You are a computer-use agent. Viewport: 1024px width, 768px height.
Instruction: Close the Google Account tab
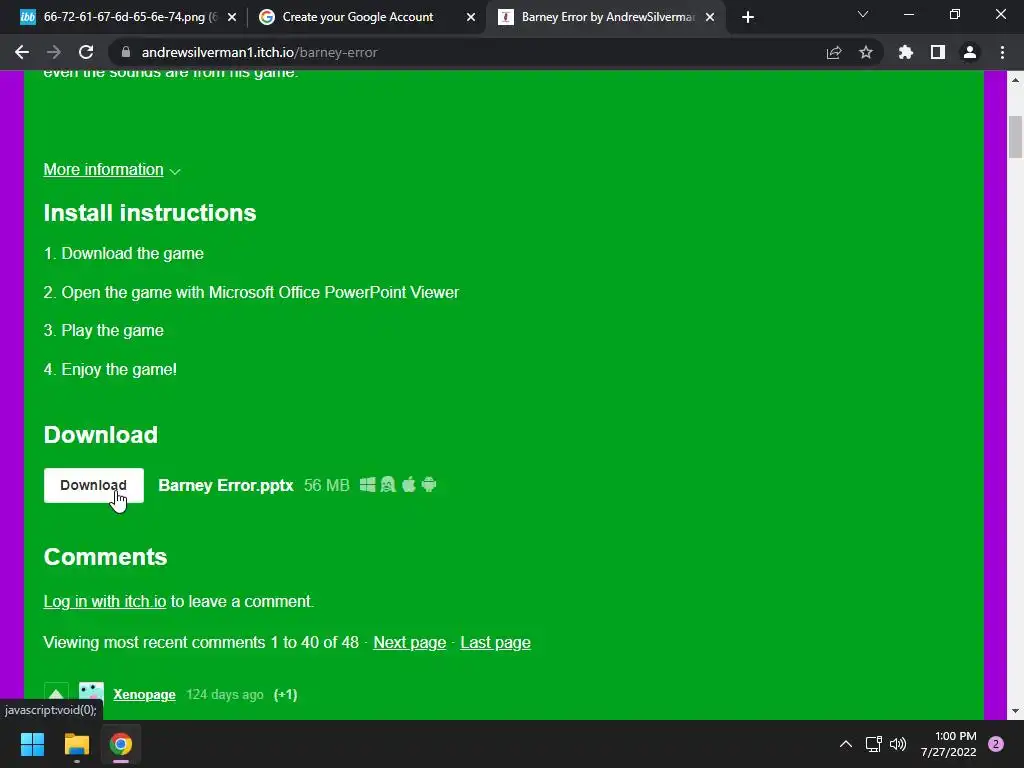(x=471, y=17)
